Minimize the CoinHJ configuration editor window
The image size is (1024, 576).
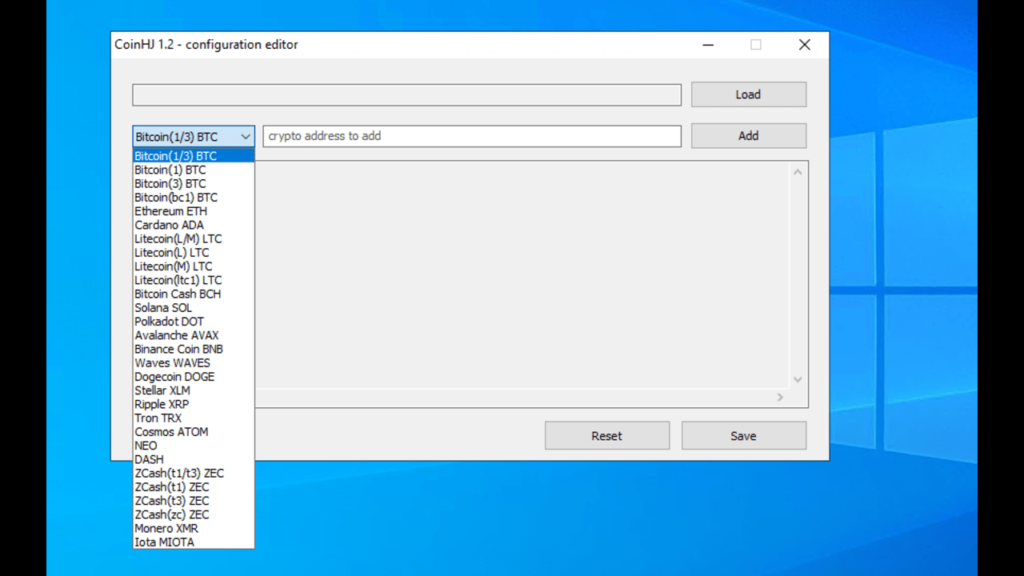[x=708, y=45]
